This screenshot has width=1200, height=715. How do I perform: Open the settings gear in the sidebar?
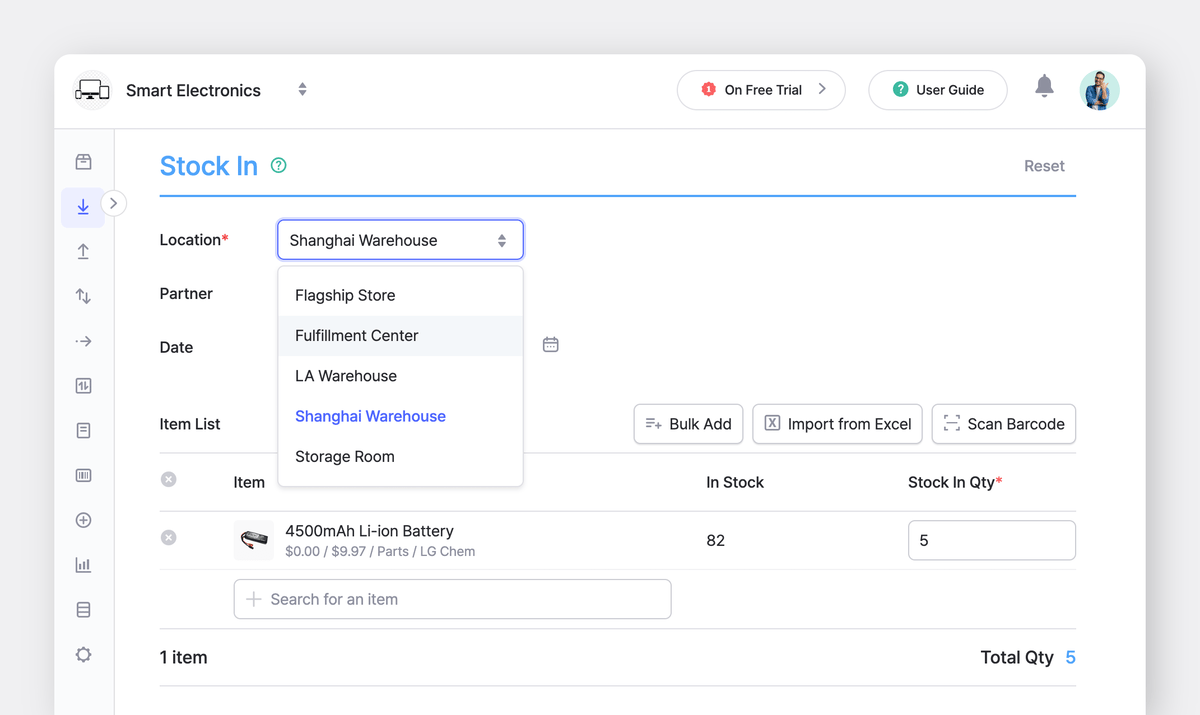[83, 654]
